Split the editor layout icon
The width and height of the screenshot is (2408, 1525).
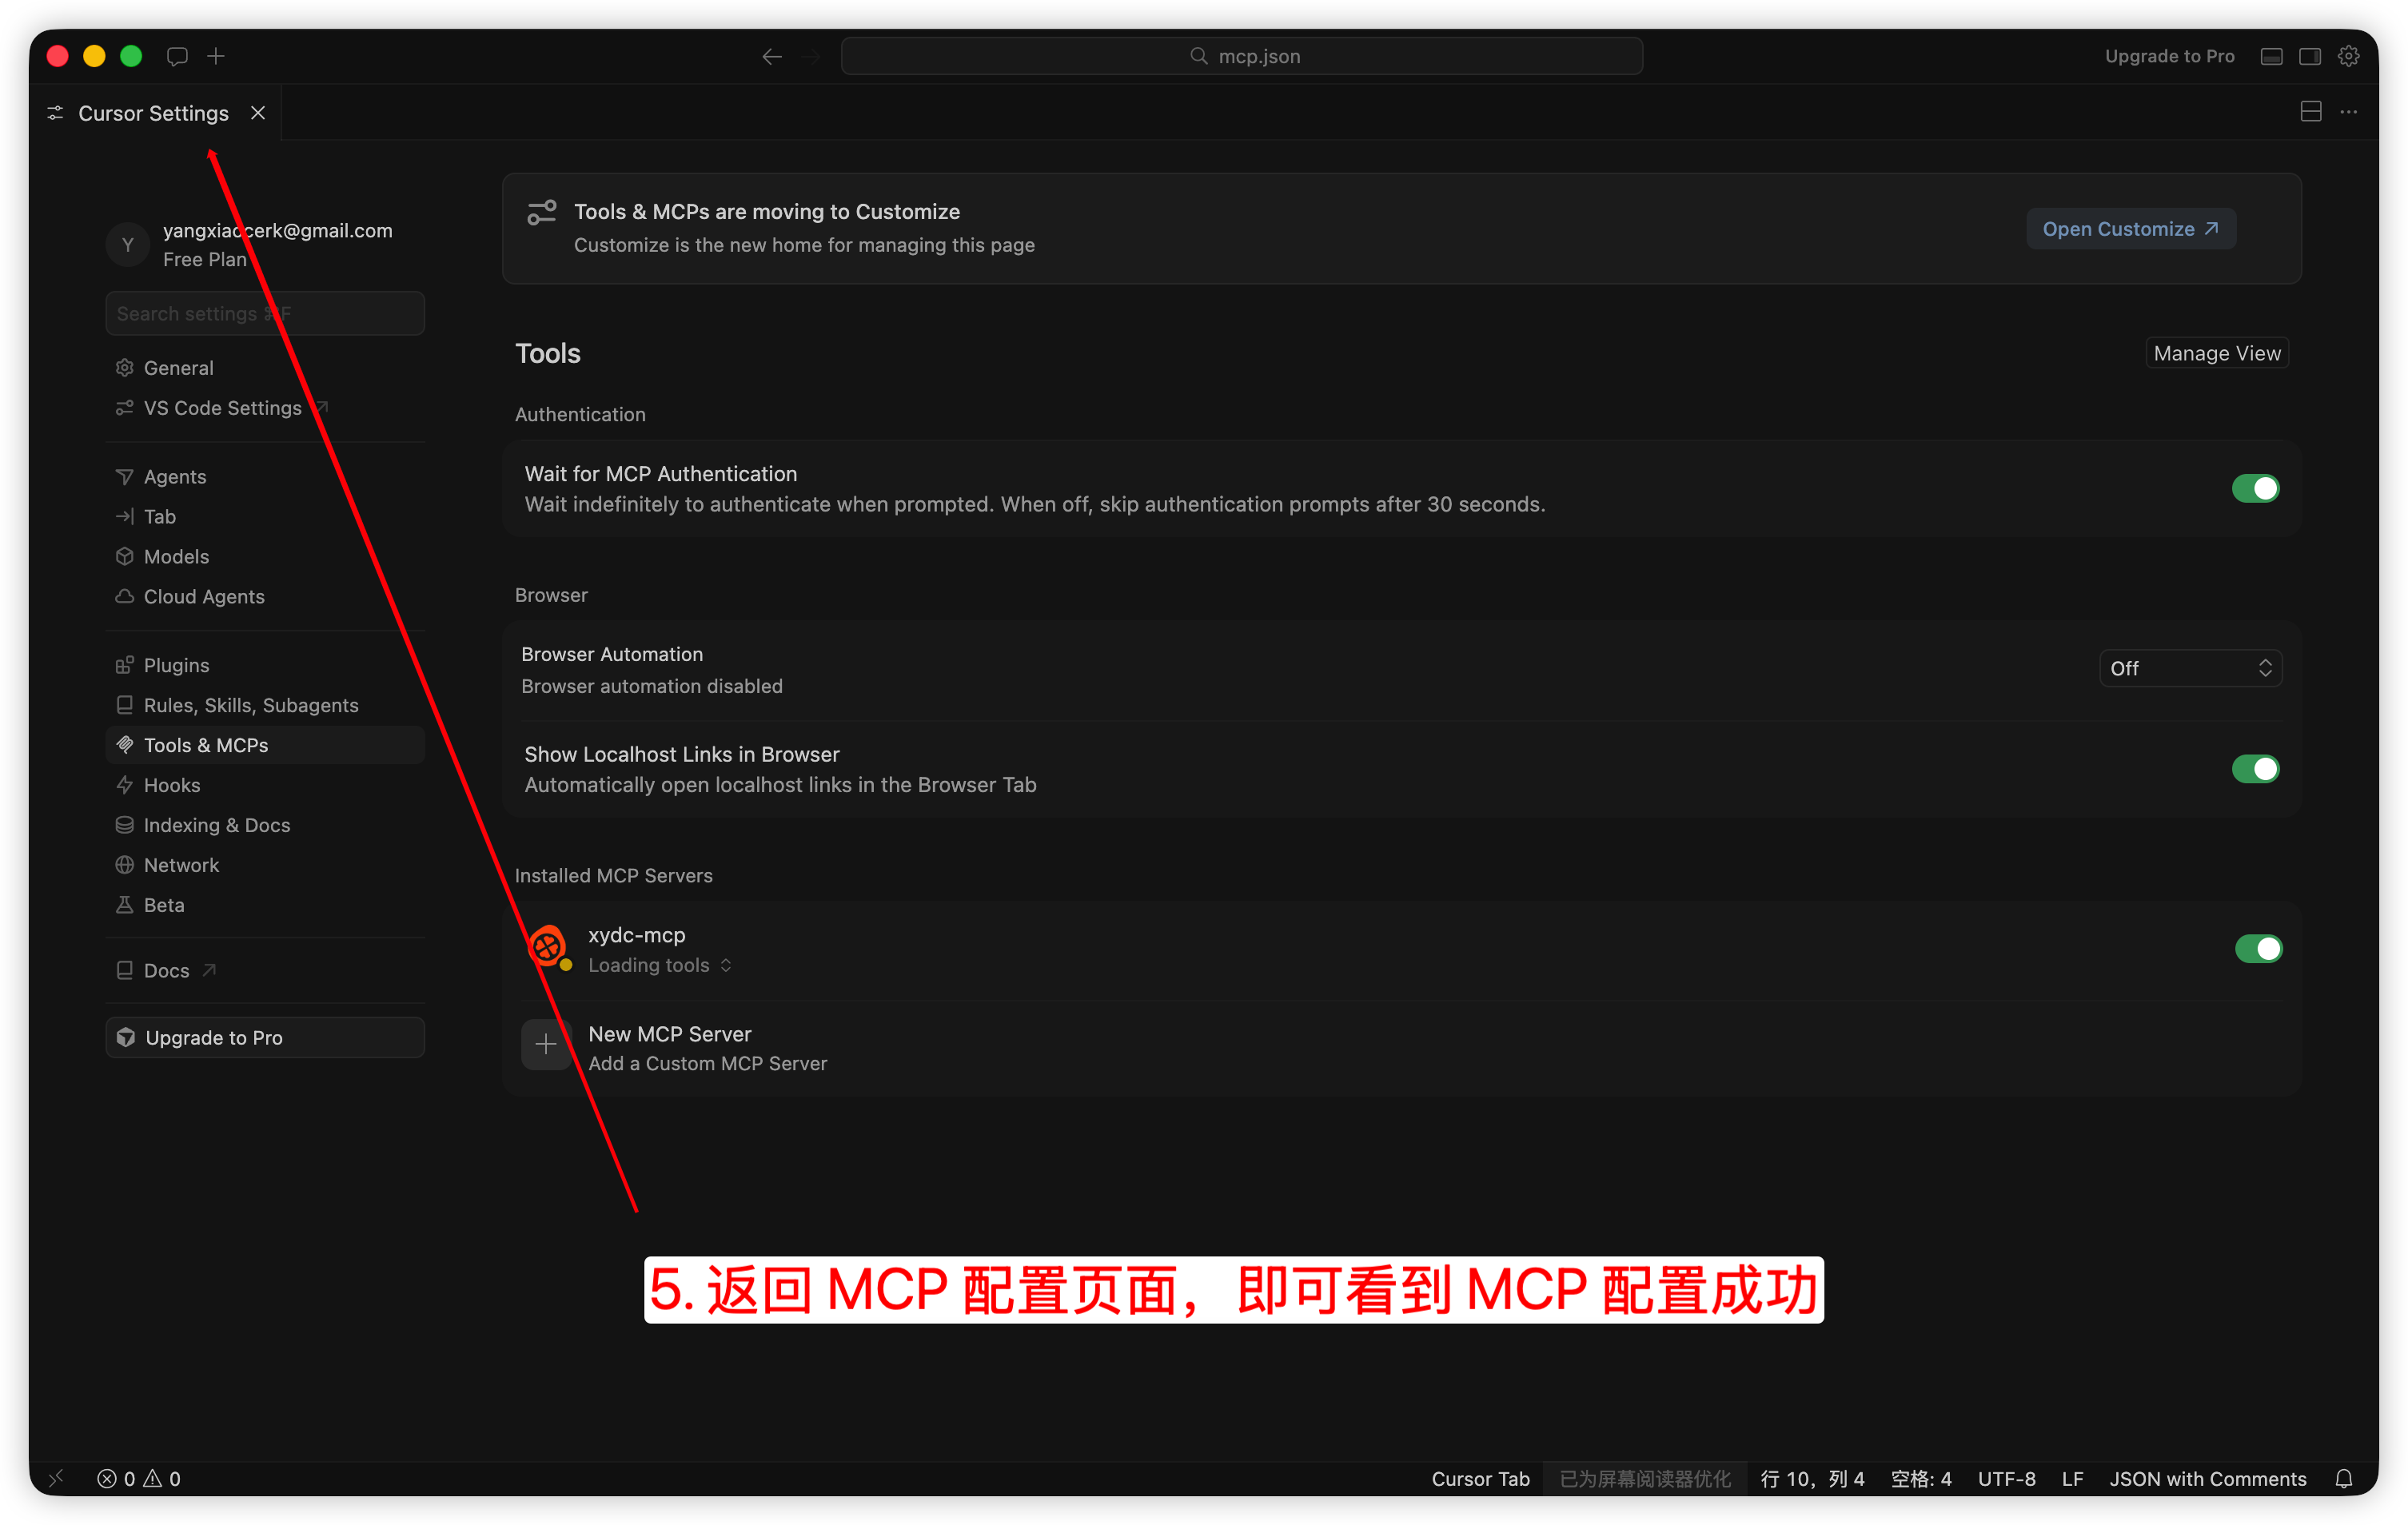point(2311,112)
